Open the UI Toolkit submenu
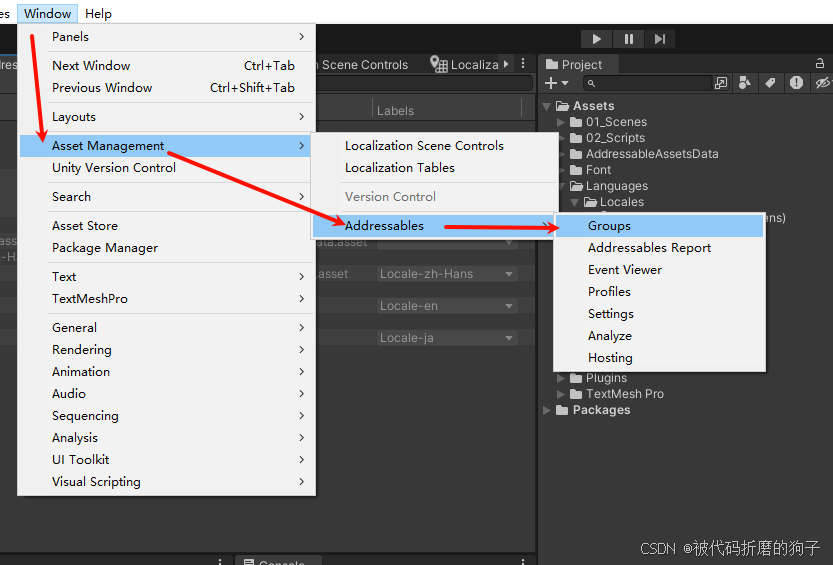 click(167, 460)
